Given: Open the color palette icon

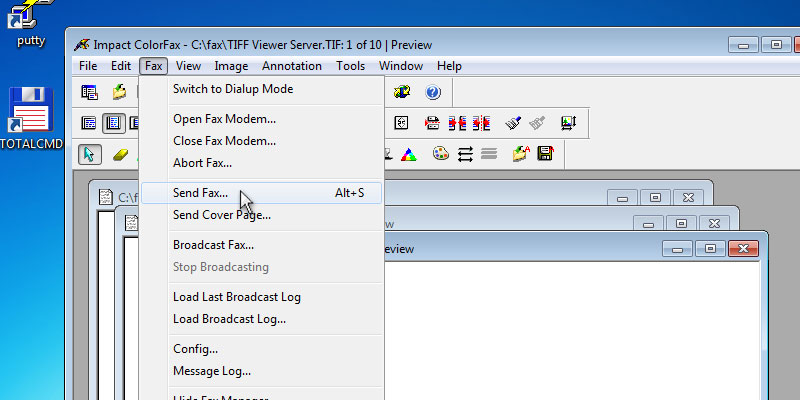Looking at the screenshot, I should tap(440, 154).
